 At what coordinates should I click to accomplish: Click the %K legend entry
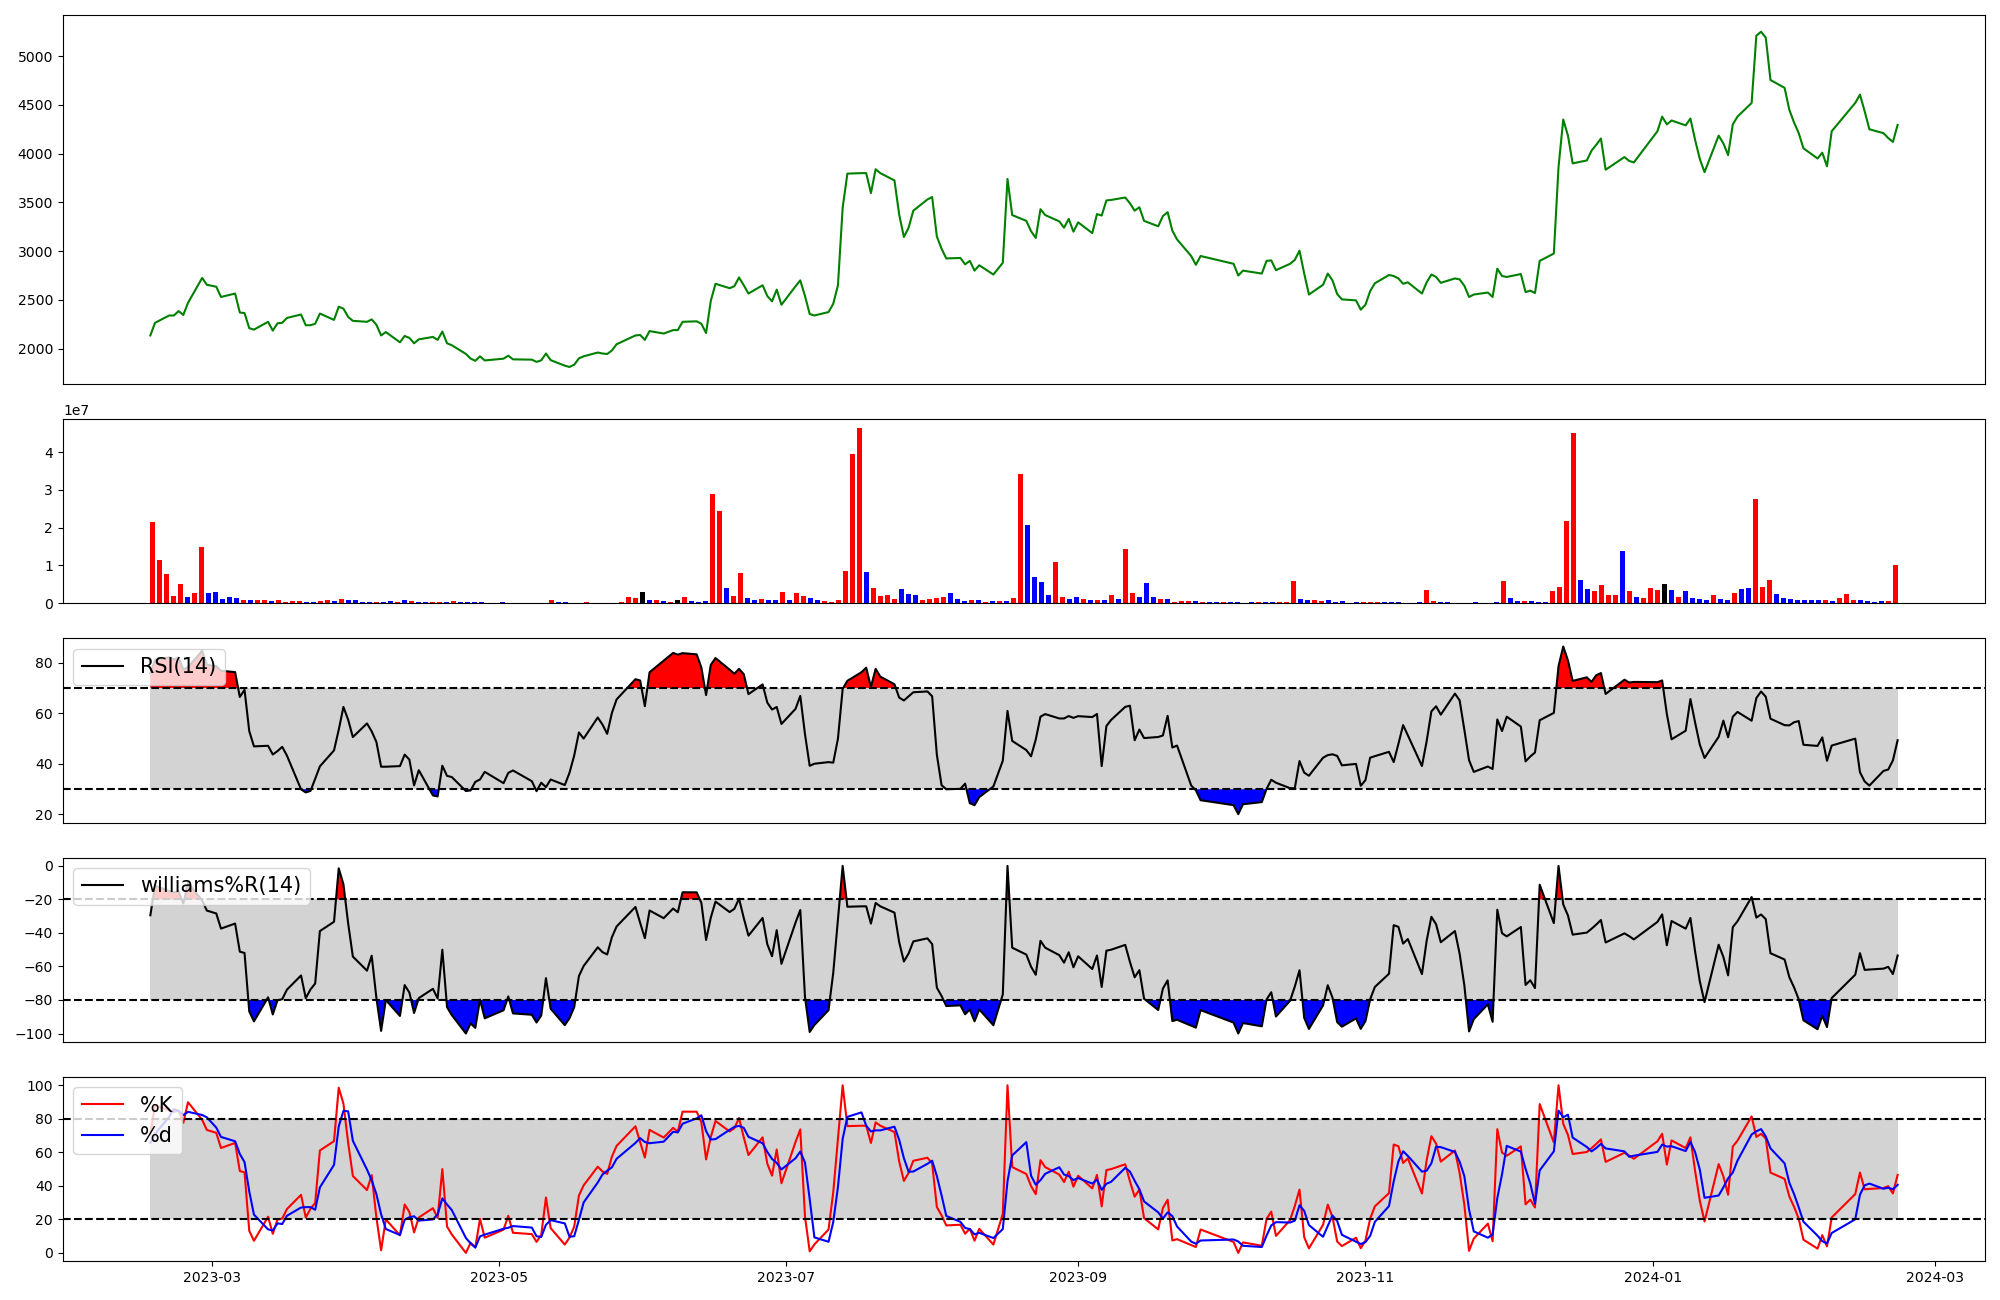coord(156,1105)
